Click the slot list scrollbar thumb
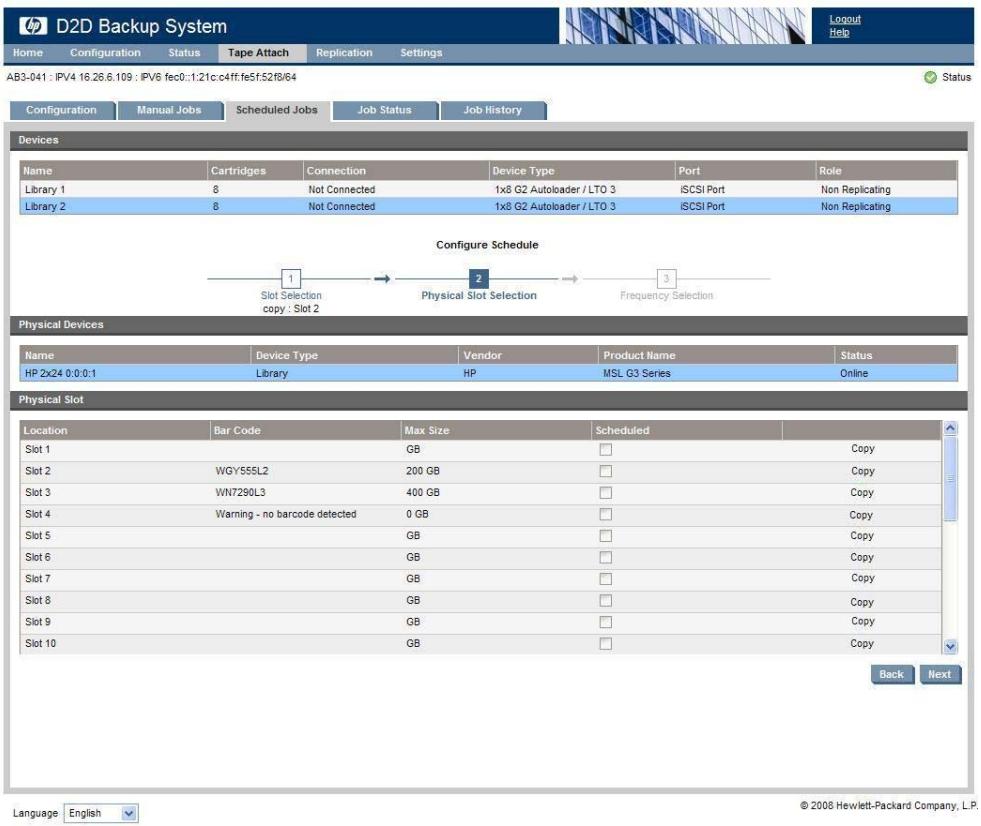 (950, 479)
